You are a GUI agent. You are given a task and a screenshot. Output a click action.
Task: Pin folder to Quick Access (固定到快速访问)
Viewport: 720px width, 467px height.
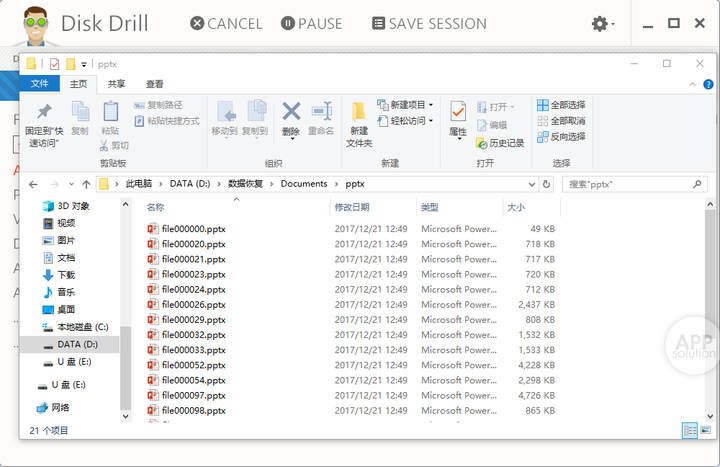coord(44,124)
